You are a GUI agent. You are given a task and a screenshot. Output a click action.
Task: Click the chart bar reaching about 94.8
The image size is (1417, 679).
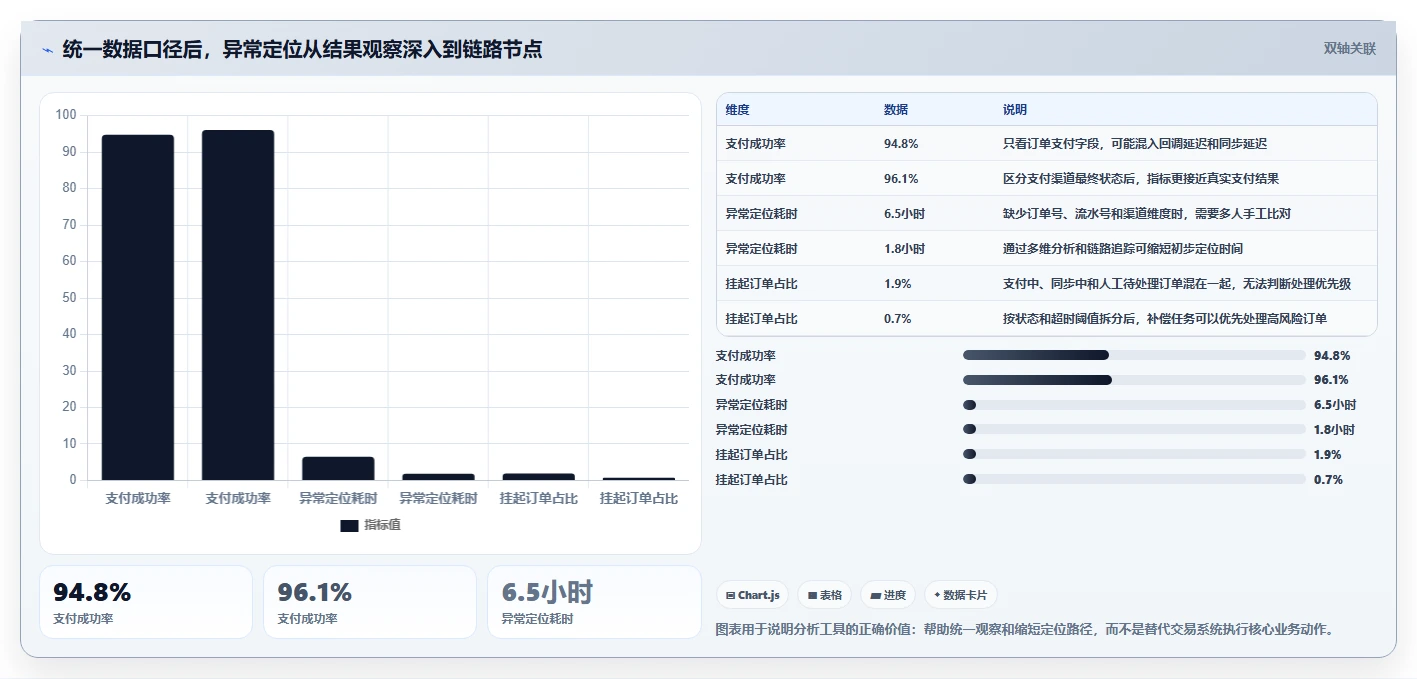point(138,307)
